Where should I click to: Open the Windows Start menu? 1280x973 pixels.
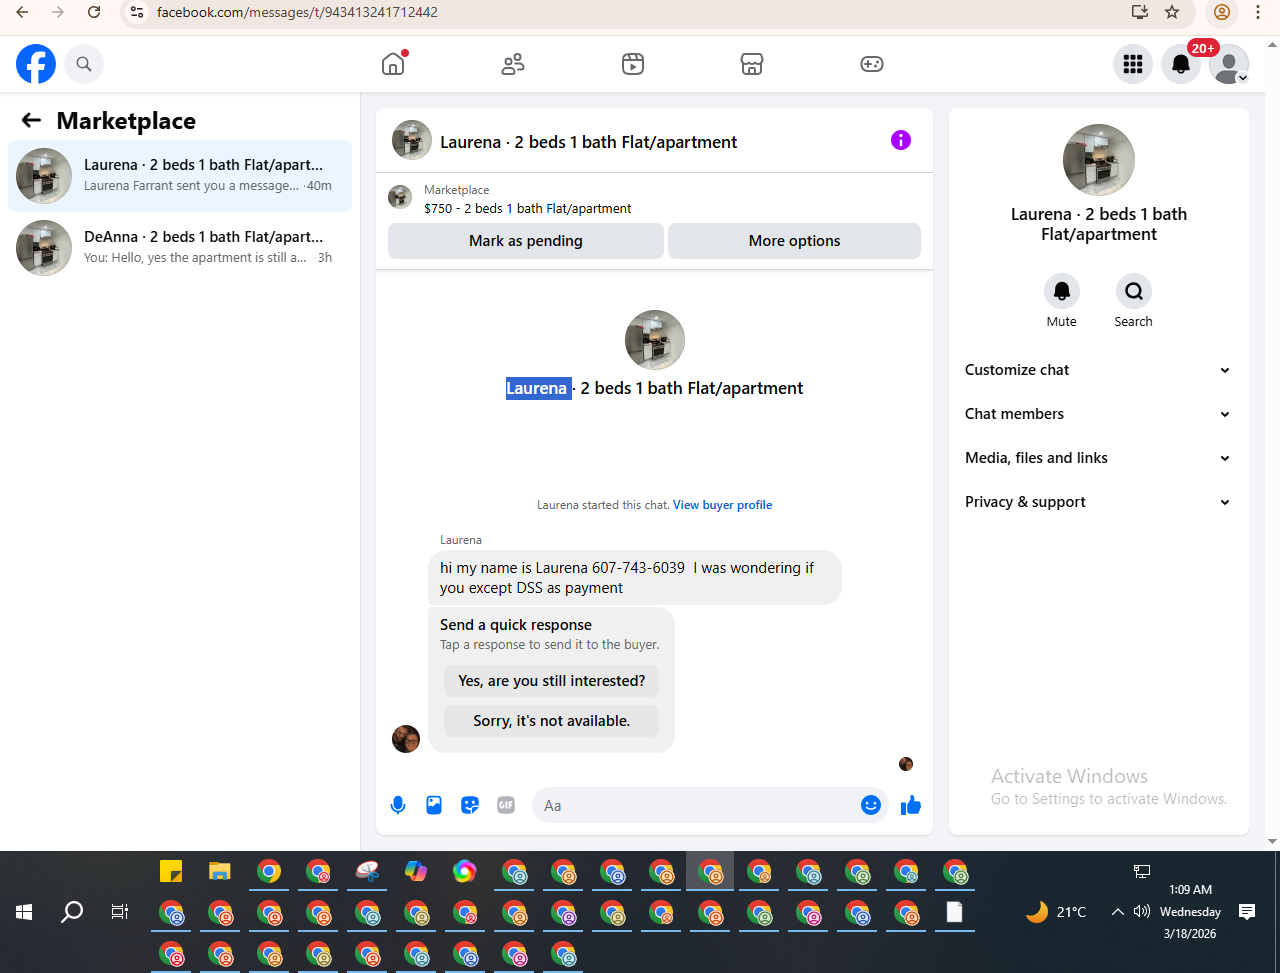[24, 912]
